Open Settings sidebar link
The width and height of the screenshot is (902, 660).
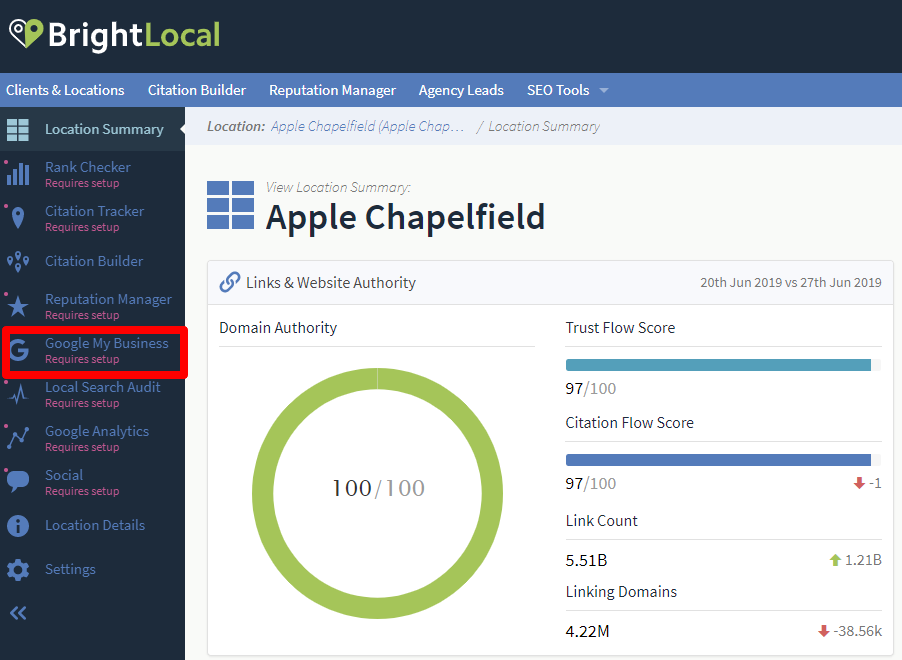pyautogui.click(x=70, y=569)
